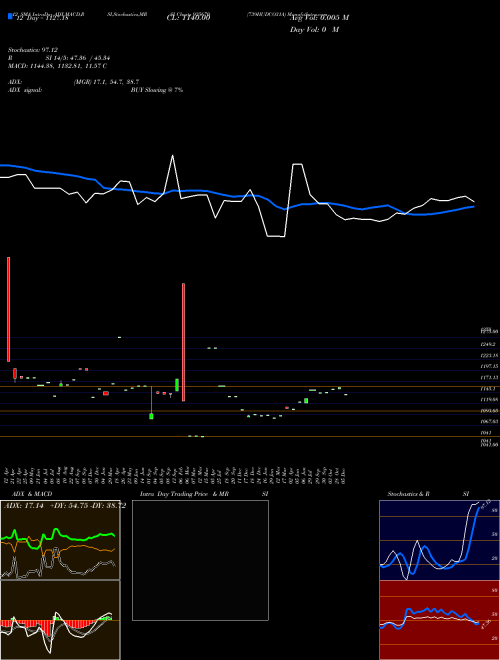Click the 1171.13 price axis label

pos(489,377)
